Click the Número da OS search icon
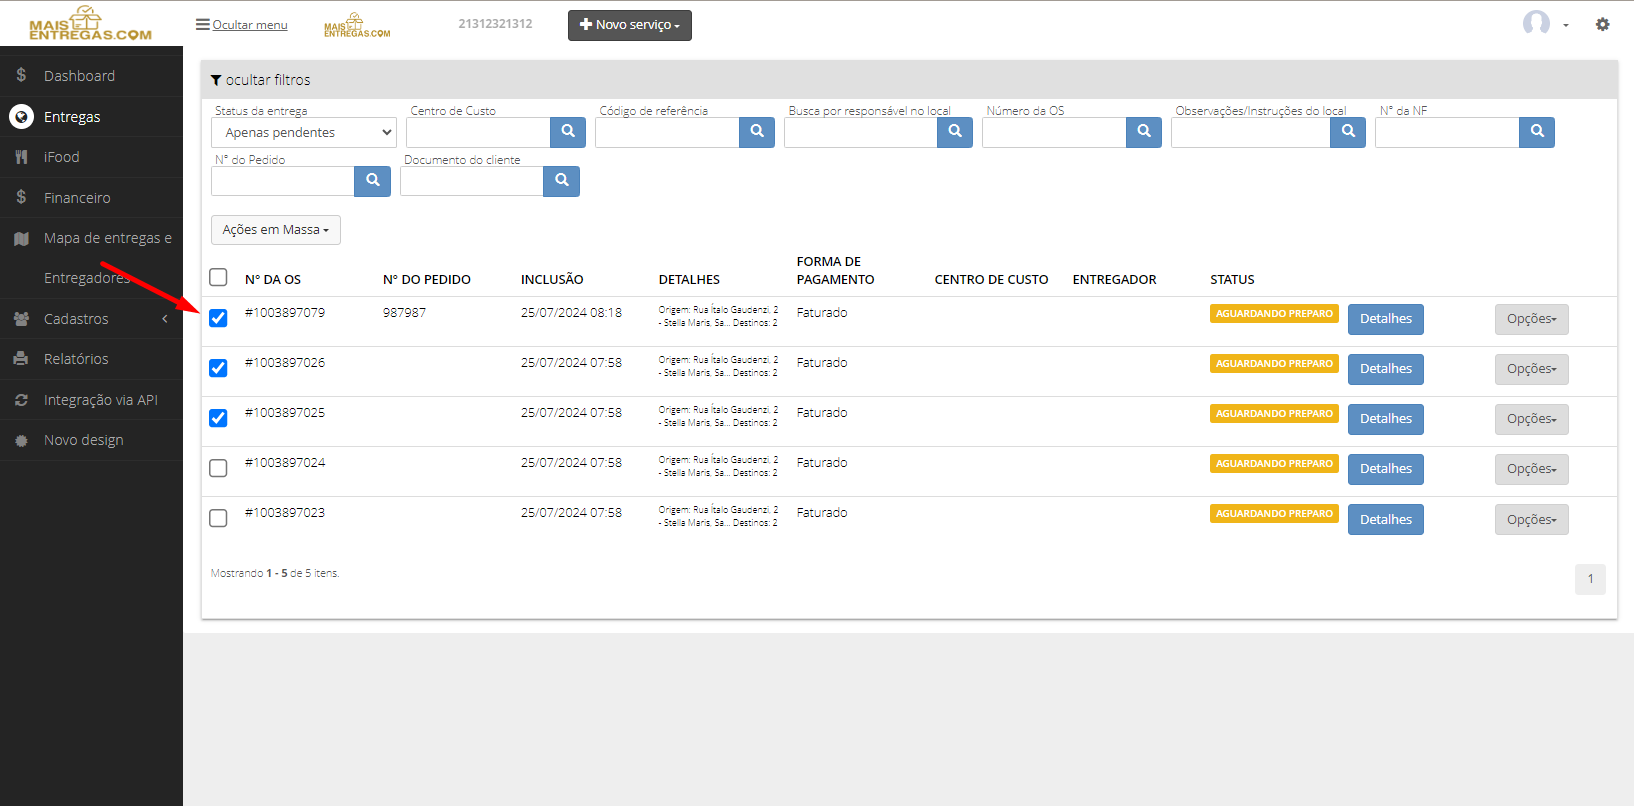Image resolution: width=1634 pixels, height=806 pixels. click(1144, 132)
